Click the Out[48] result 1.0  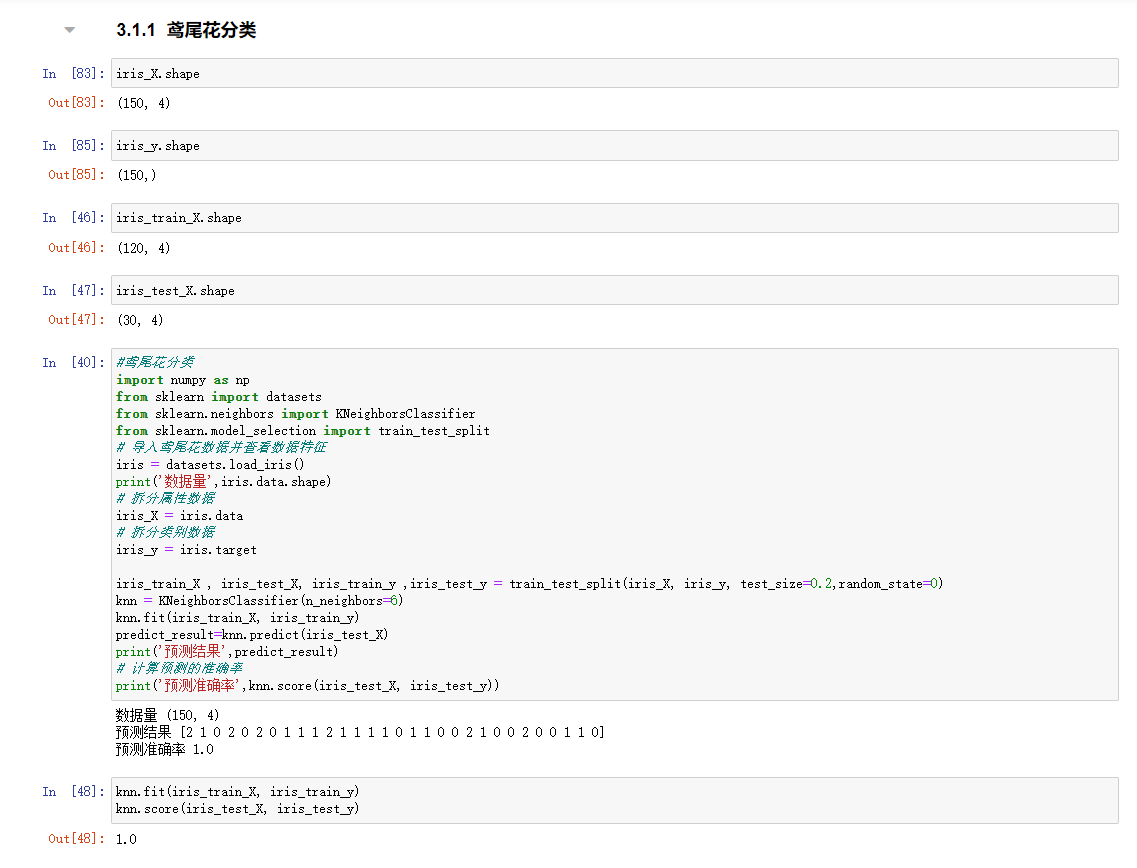tap(126, 839)
